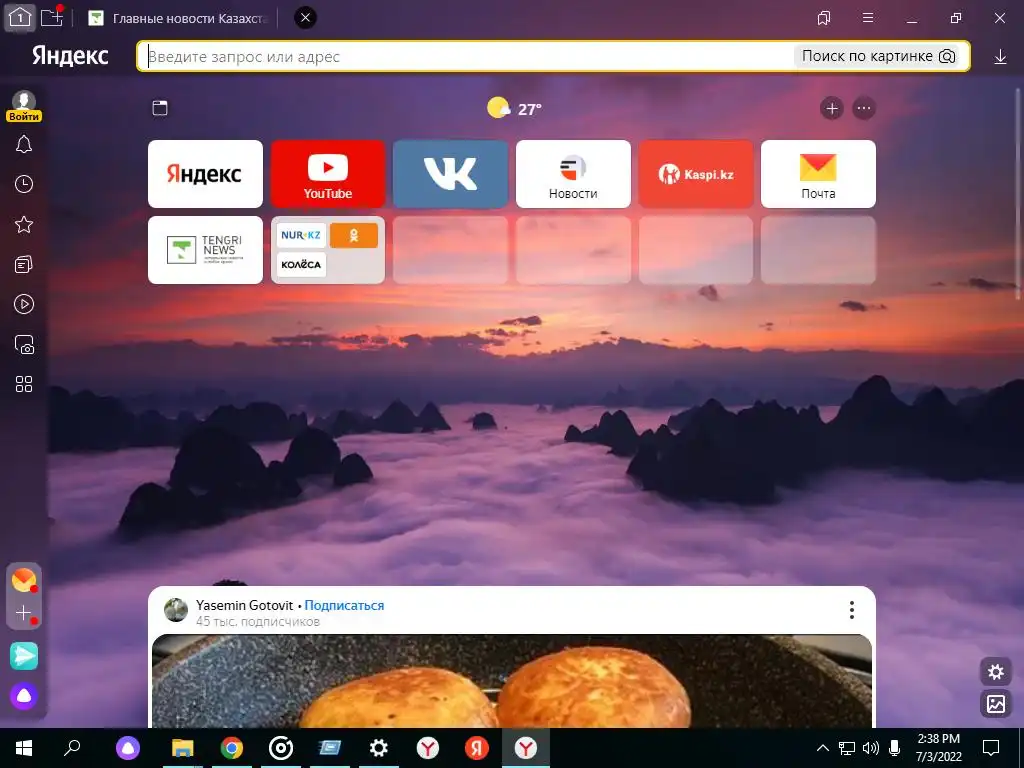
Task: Open the Яндекс tile
Action: point(205,174)
